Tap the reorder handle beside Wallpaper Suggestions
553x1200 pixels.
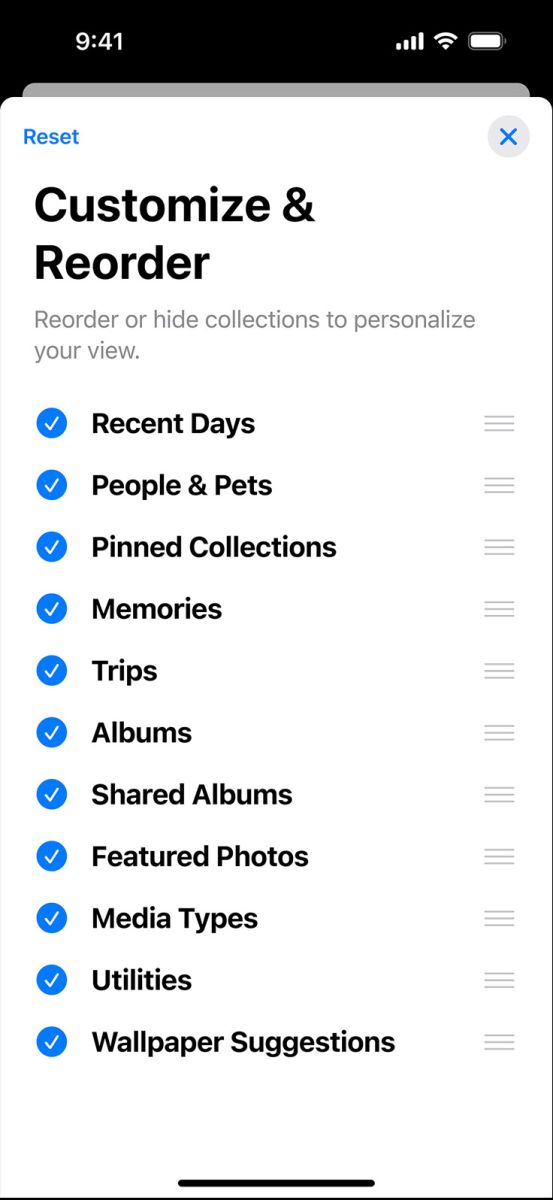pos(499,1042)
